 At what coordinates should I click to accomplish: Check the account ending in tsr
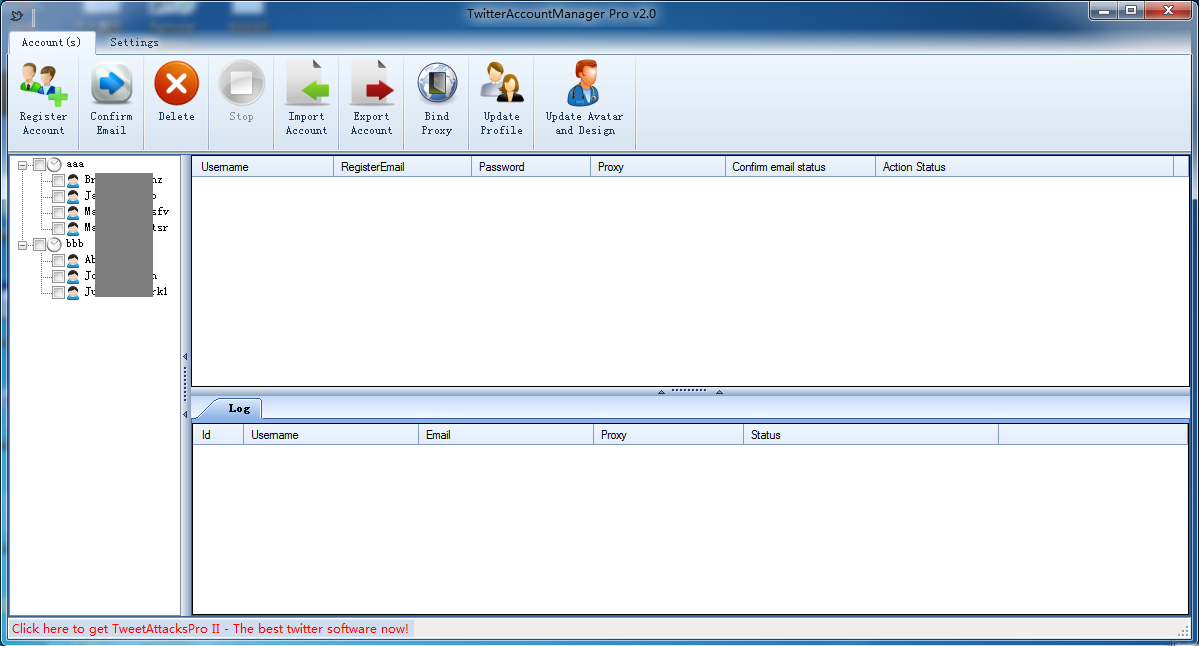[58, 229]
